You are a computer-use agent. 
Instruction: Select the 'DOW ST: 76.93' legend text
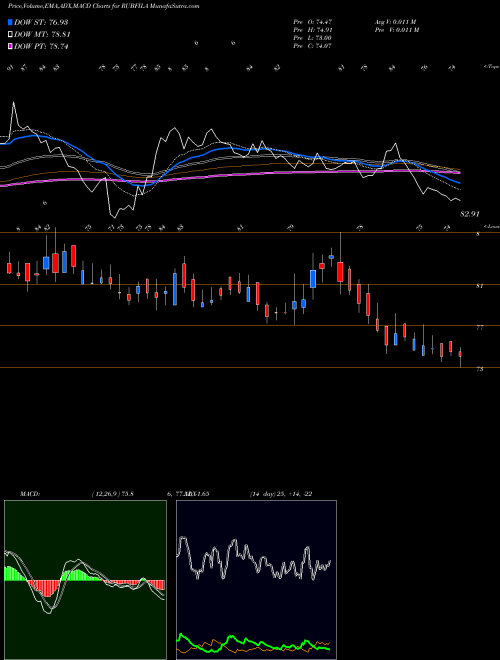pyautogui.click(x=41, y=22)
